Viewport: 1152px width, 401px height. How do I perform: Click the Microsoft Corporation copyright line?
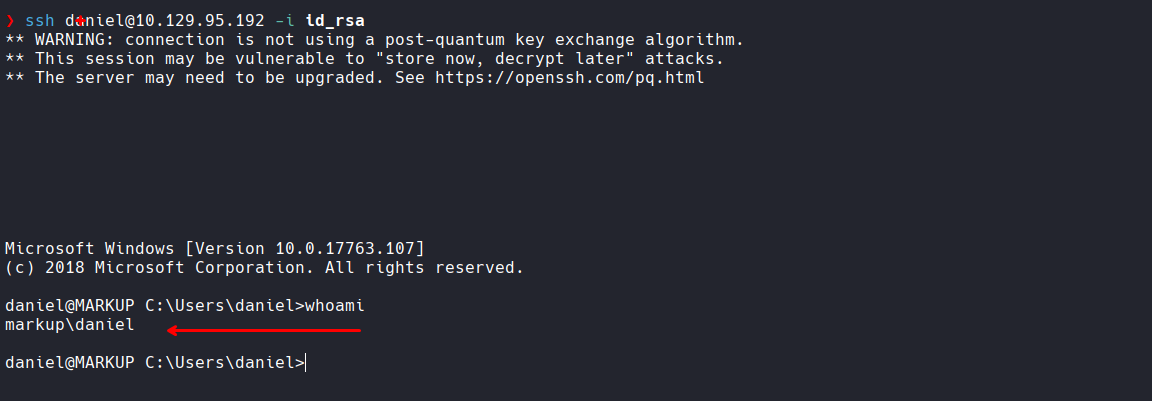(264, 267)
